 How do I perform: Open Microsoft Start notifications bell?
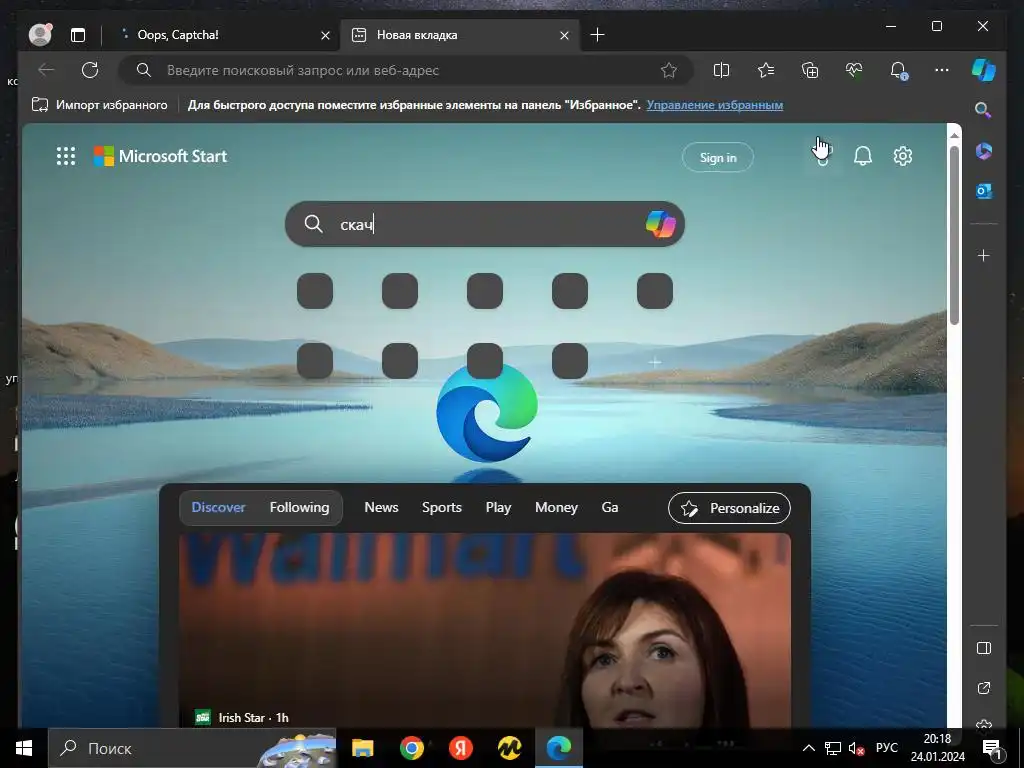[863, 156]
